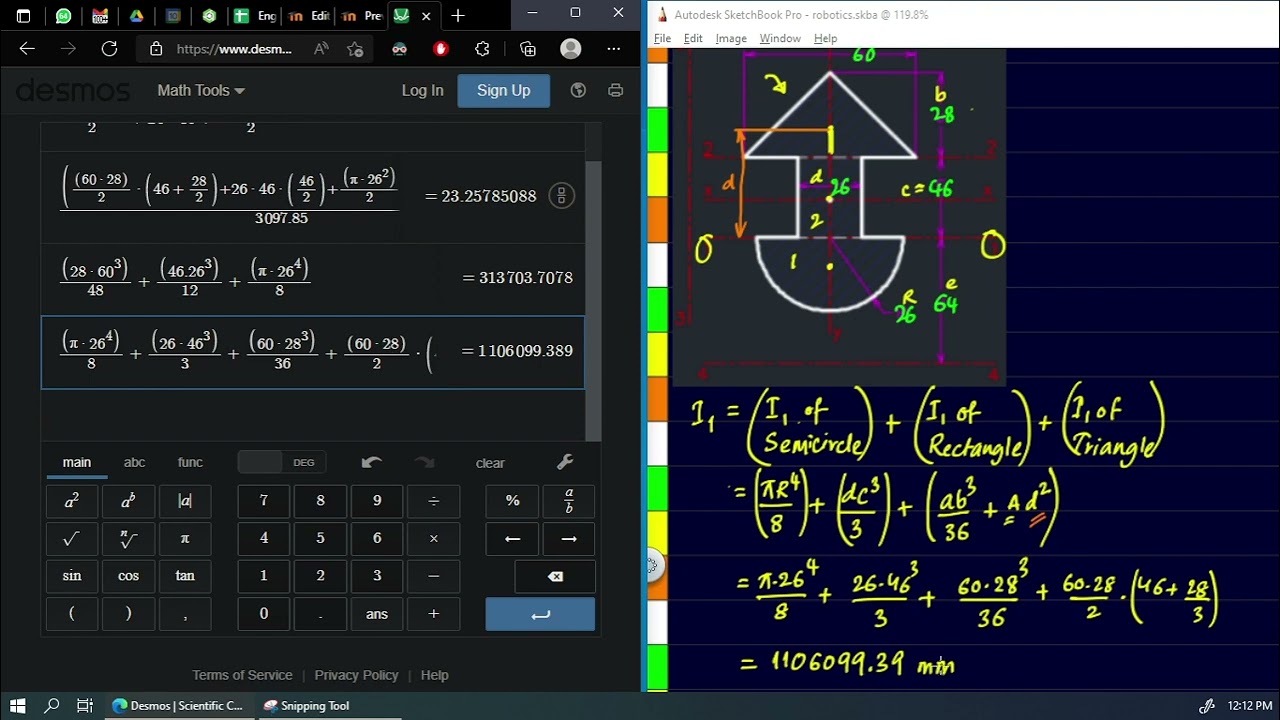Screen dimensions: 1280x720
Task: Switch to the WhatsApp pinned tab
Action: click(64, 16)
